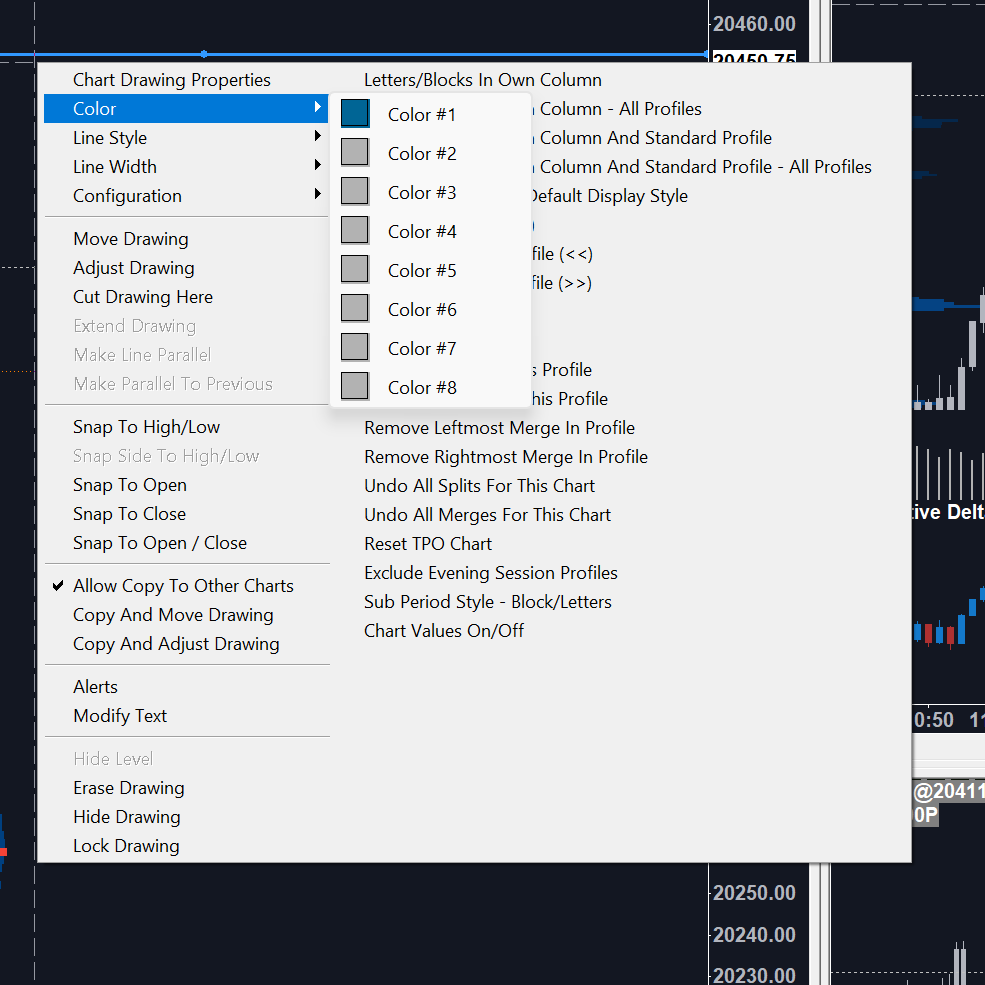This screenshot has height=985, width=985.
Task: Select Reset TPO Chart
Action: coord(428,543)
